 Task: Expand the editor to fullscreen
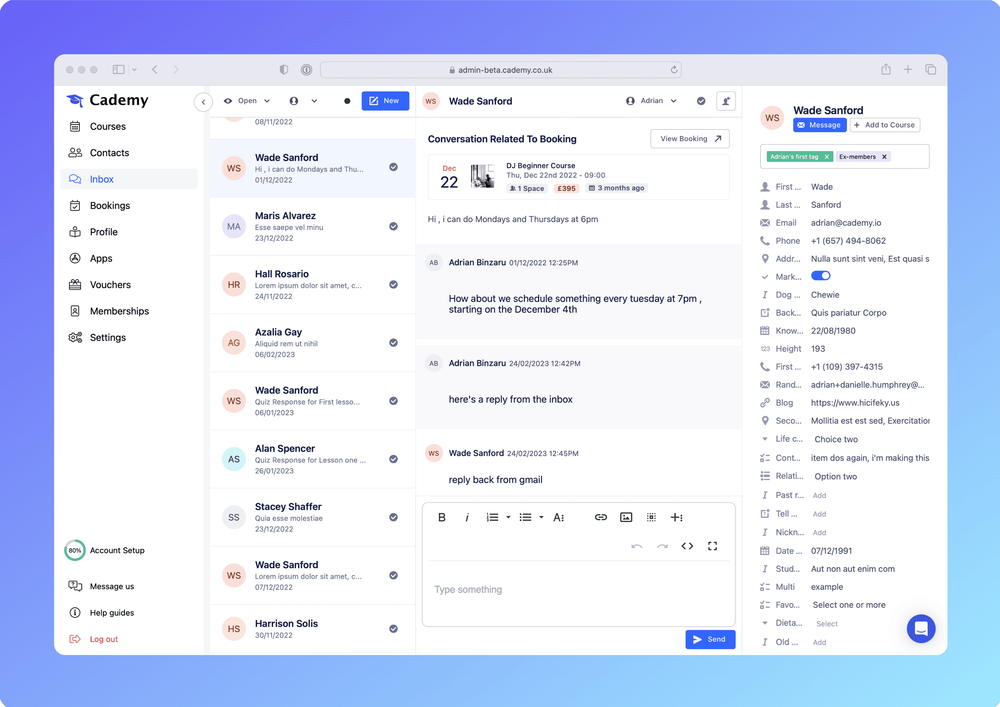[x=713, y=546]
